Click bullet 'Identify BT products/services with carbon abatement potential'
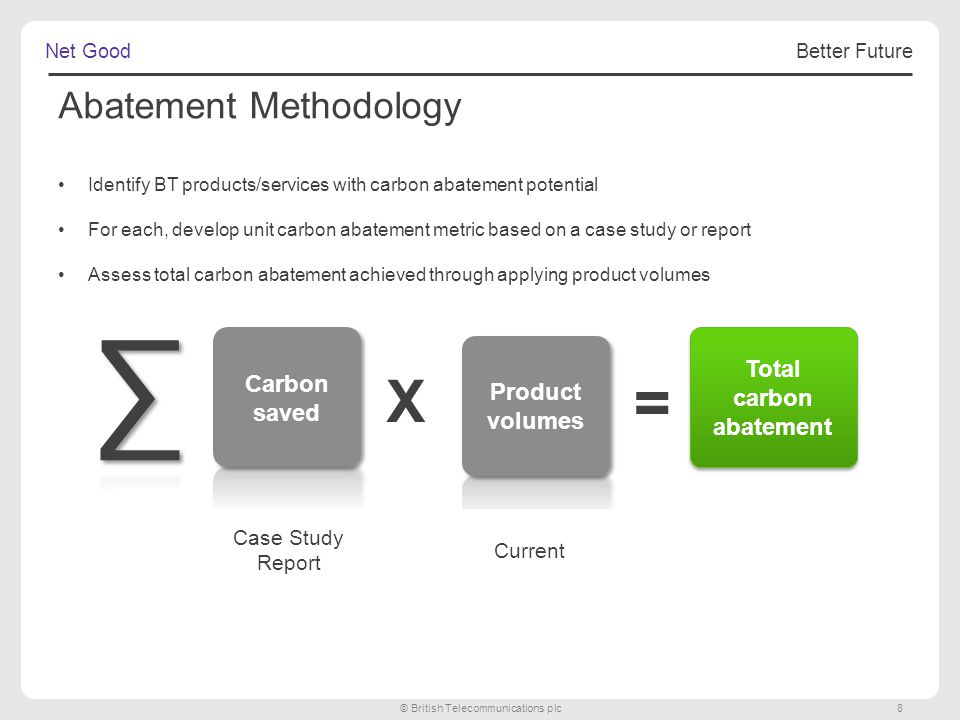The image size is (960, 720). (343, 185)
